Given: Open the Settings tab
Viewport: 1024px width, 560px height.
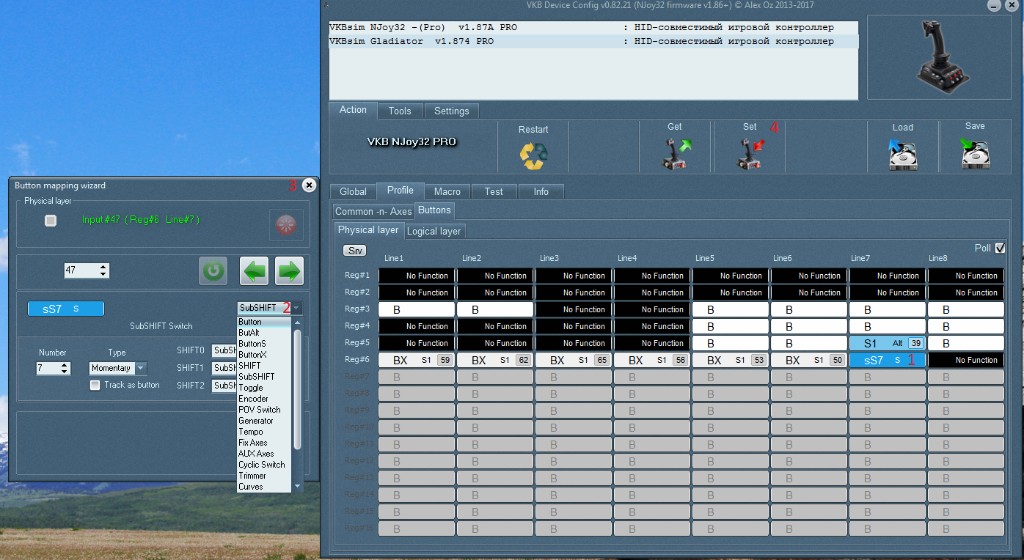Looking at the screenshot, I should tap(452, 111).
